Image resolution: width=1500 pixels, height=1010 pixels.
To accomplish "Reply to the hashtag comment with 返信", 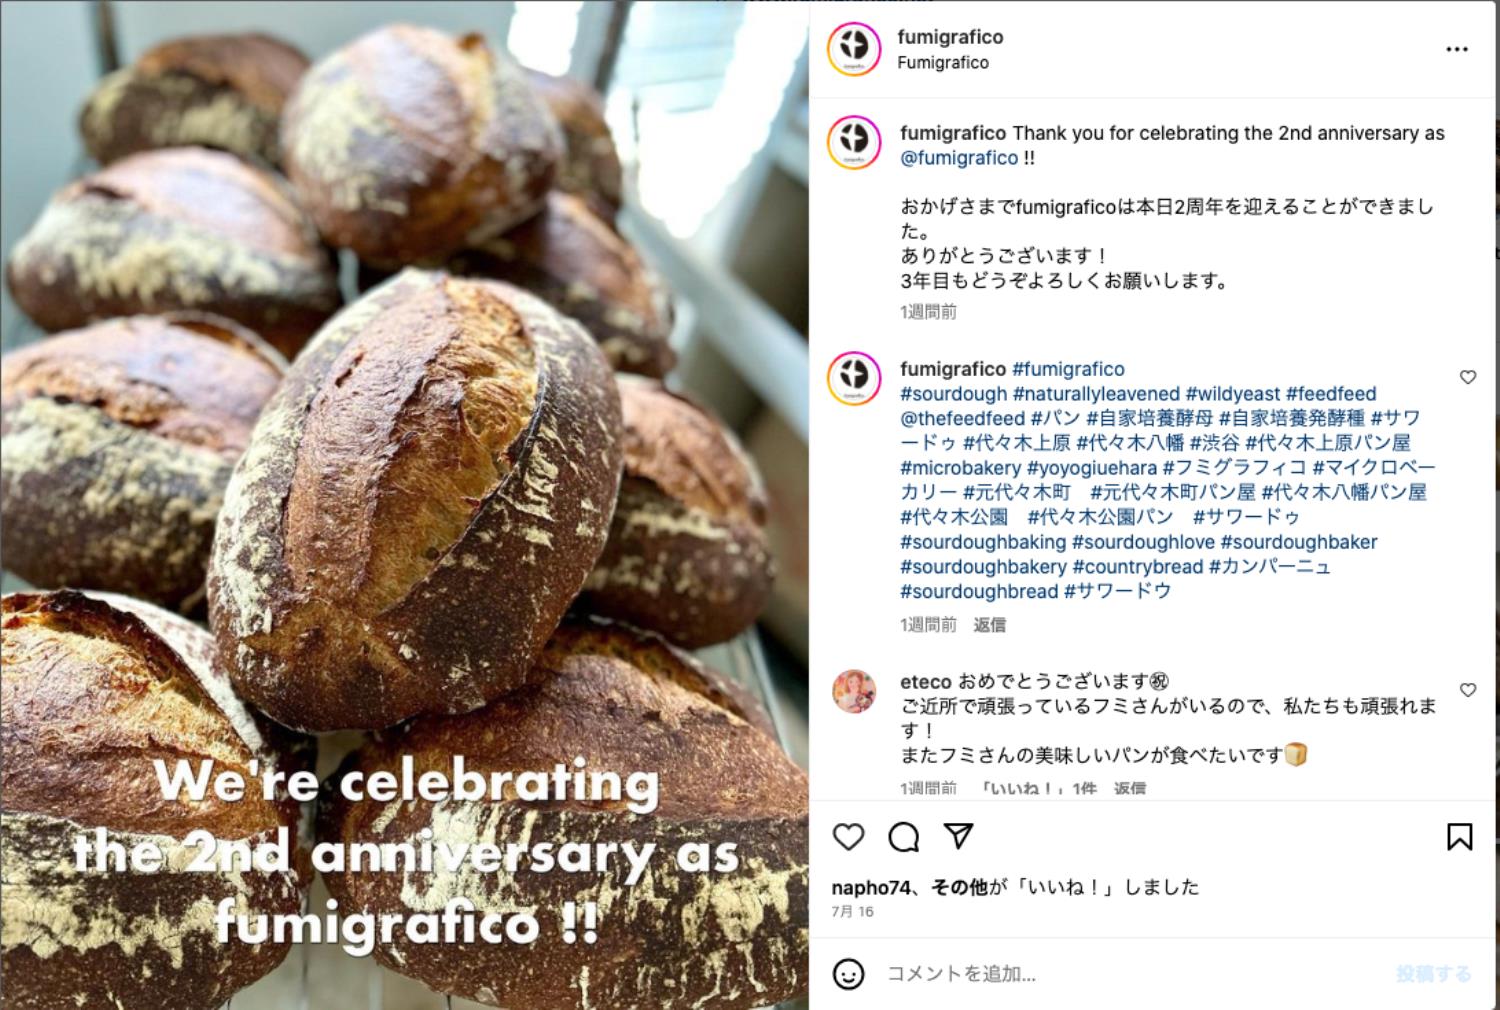I will 989,625.
